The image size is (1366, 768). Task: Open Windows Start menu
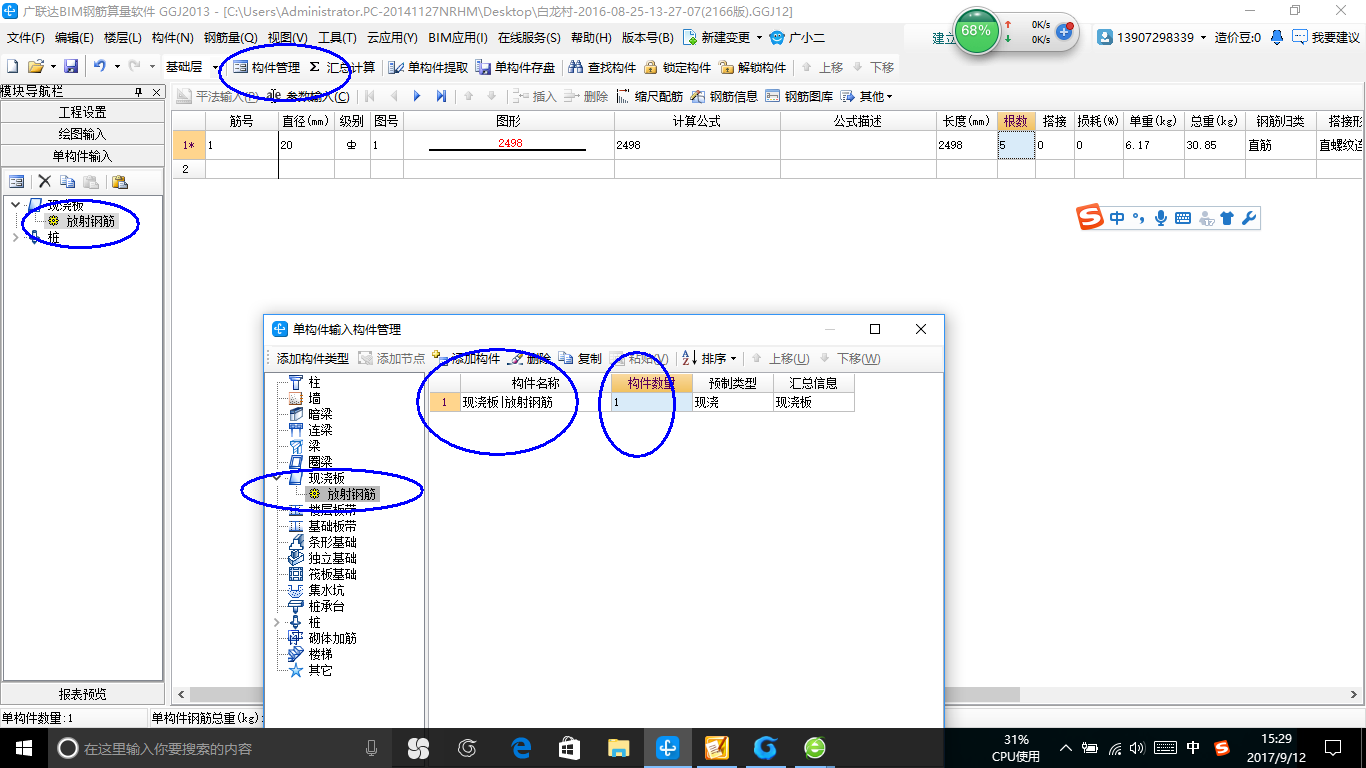point(23,747)
